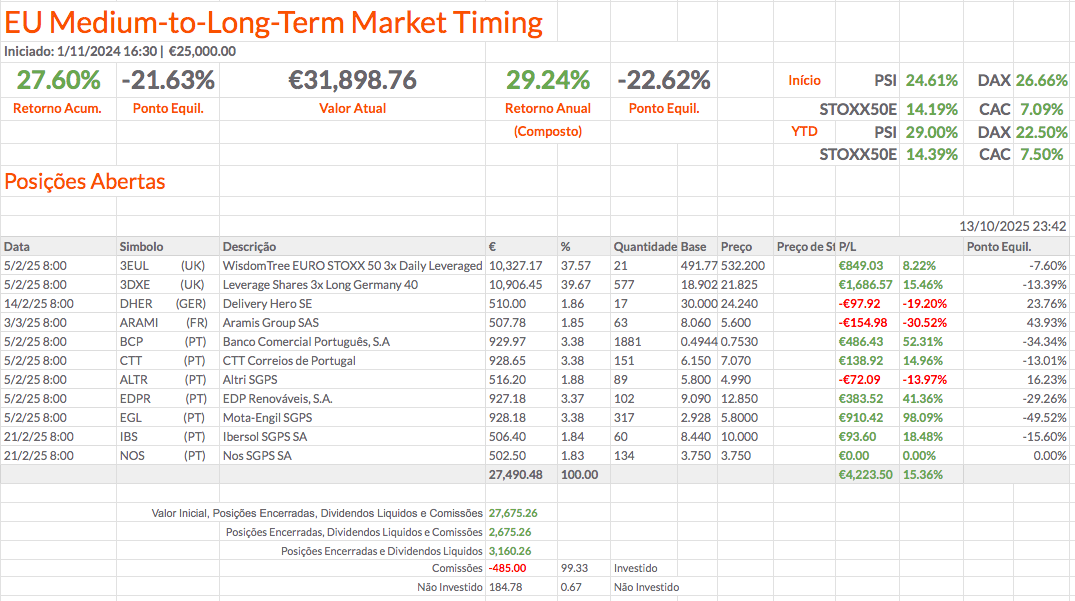Click the 13/10/2025 23:42 timestamp cell
The height and width of the screenshot is (601, 1075).
pos(1012,226)
